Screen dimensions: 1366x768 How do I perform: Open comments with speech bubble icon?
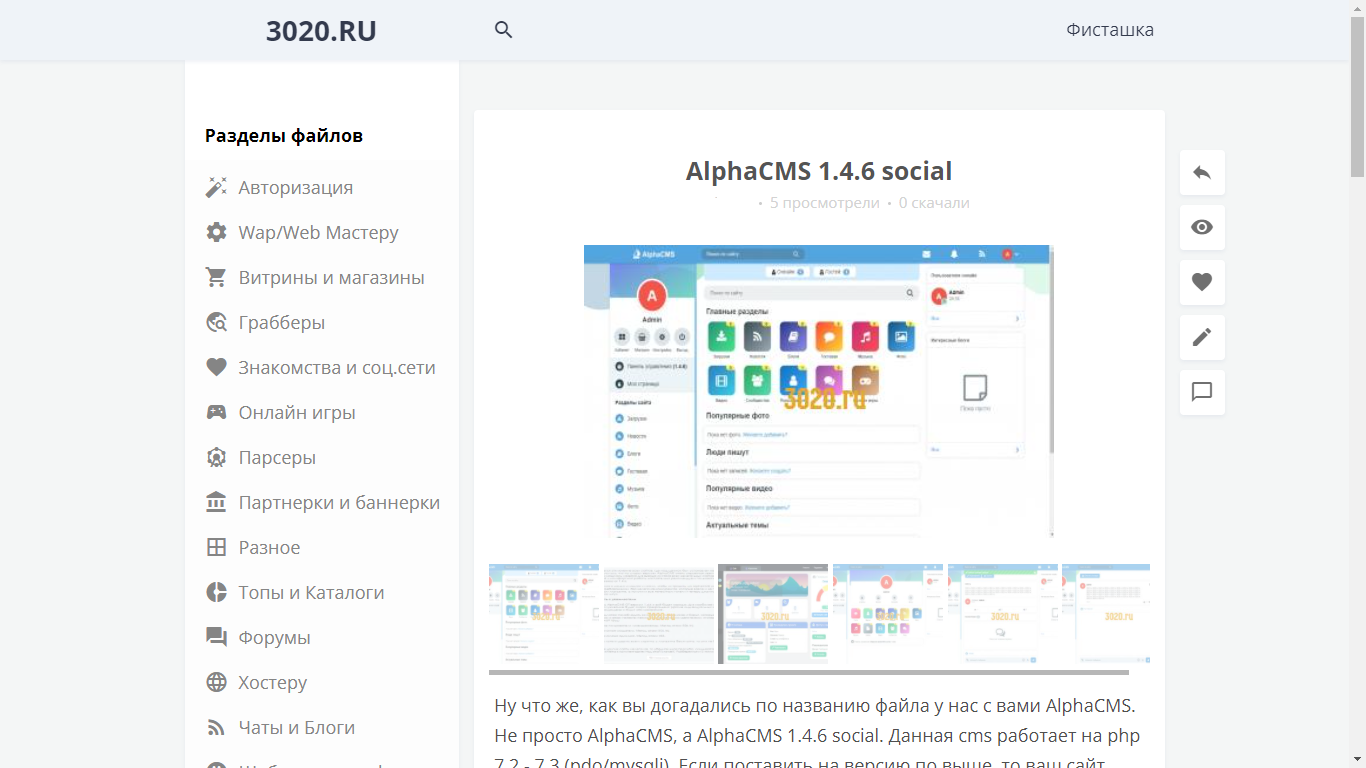click(x=1202, y=392)
